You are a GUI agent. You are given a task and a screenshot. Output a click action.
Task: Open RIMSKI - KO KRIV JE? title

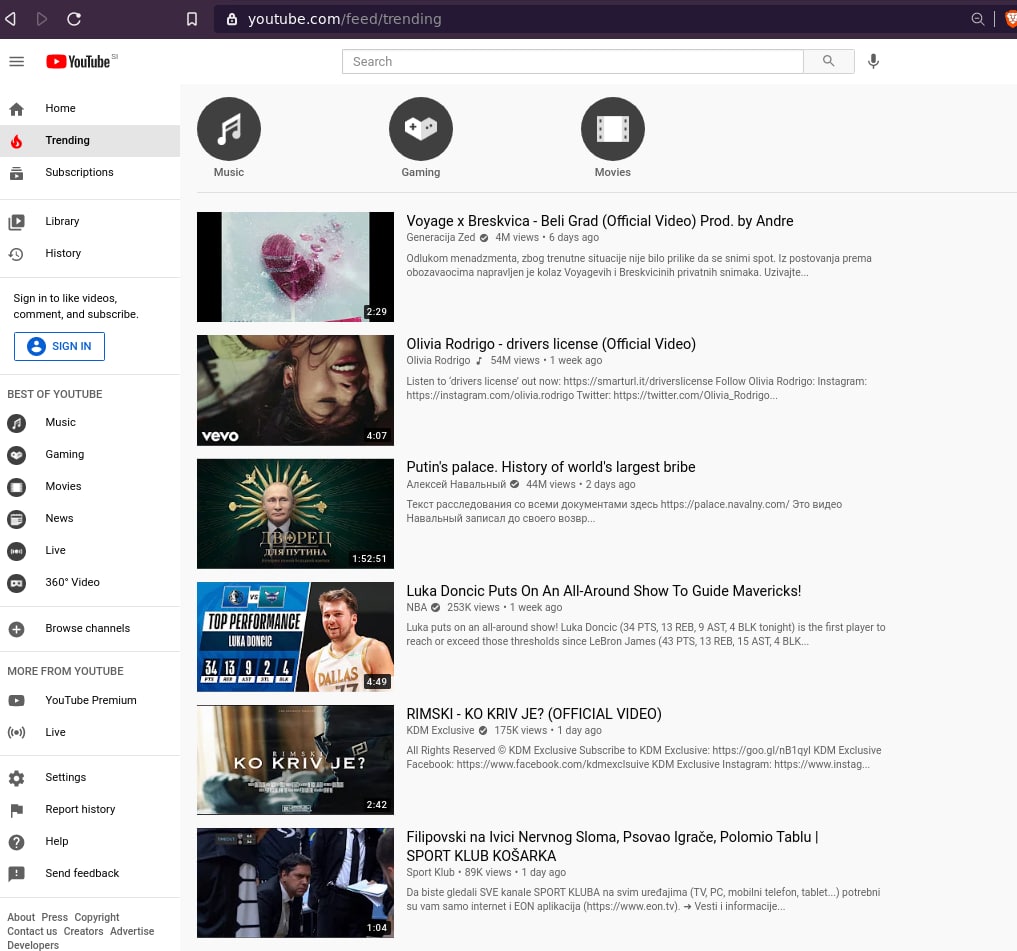coord(534,714)
